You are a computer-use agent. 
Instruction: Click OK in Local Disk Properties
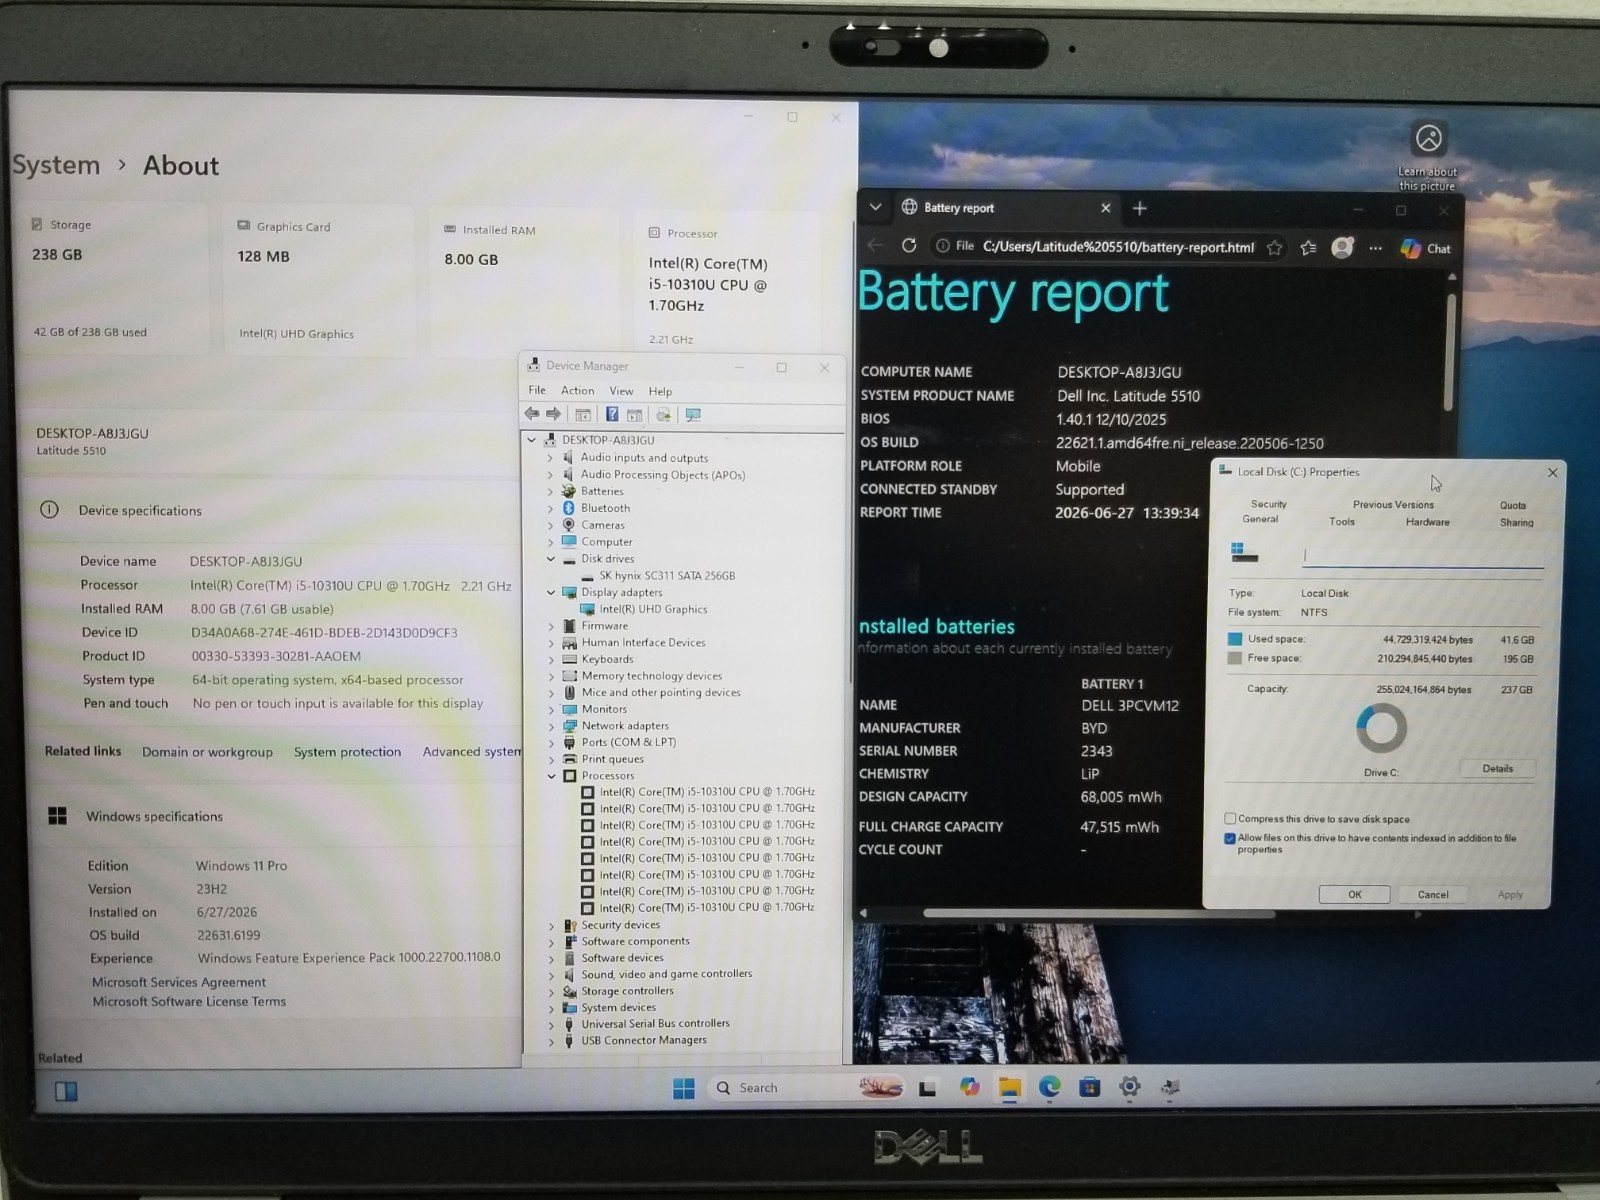pyautogui.click(x=1354, y=894)
